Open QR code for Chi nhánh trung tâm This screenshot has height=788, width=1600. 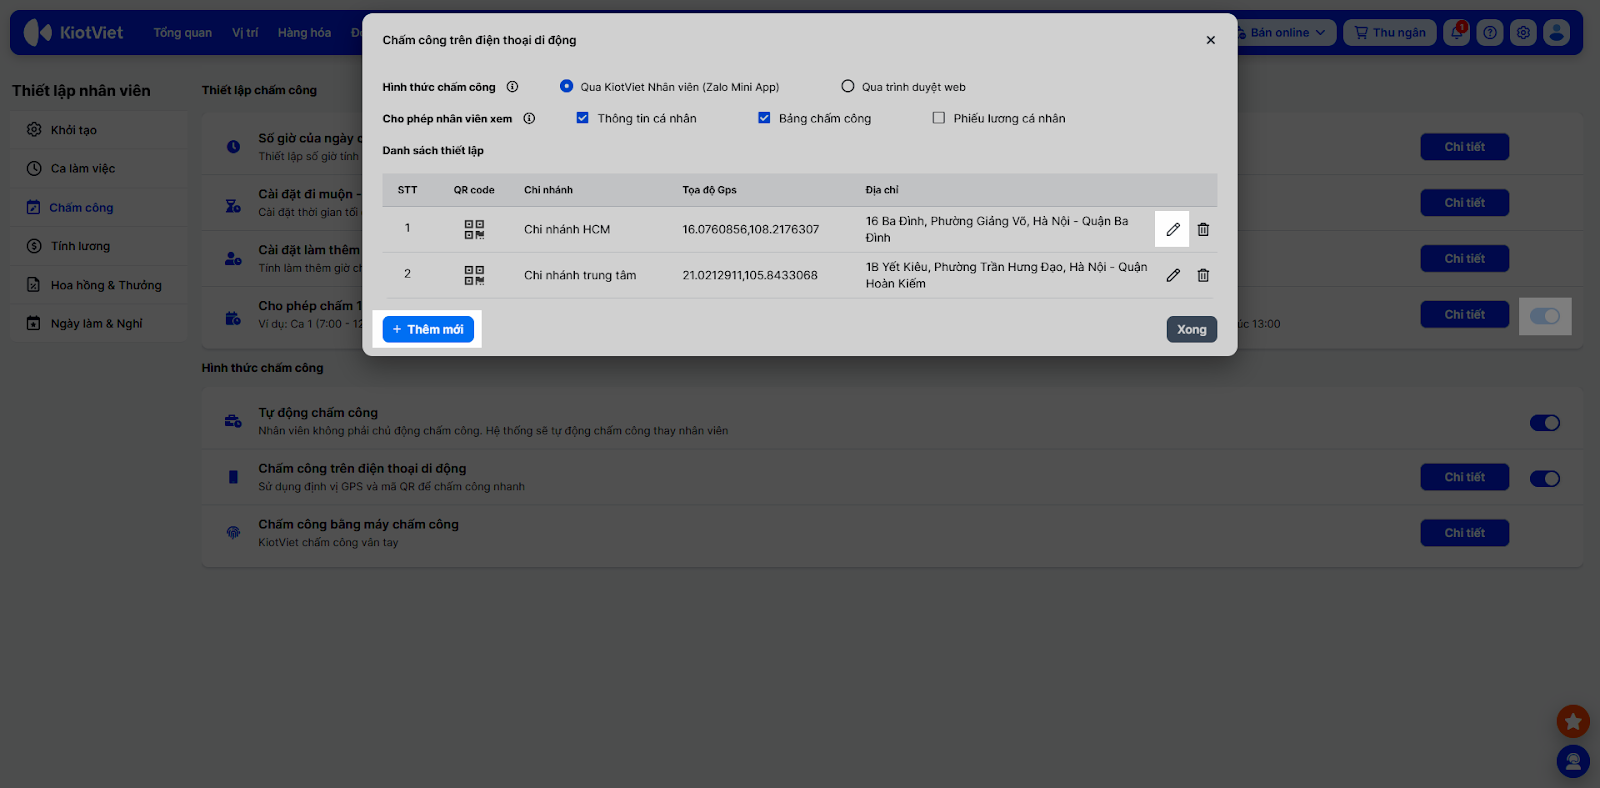474,275
